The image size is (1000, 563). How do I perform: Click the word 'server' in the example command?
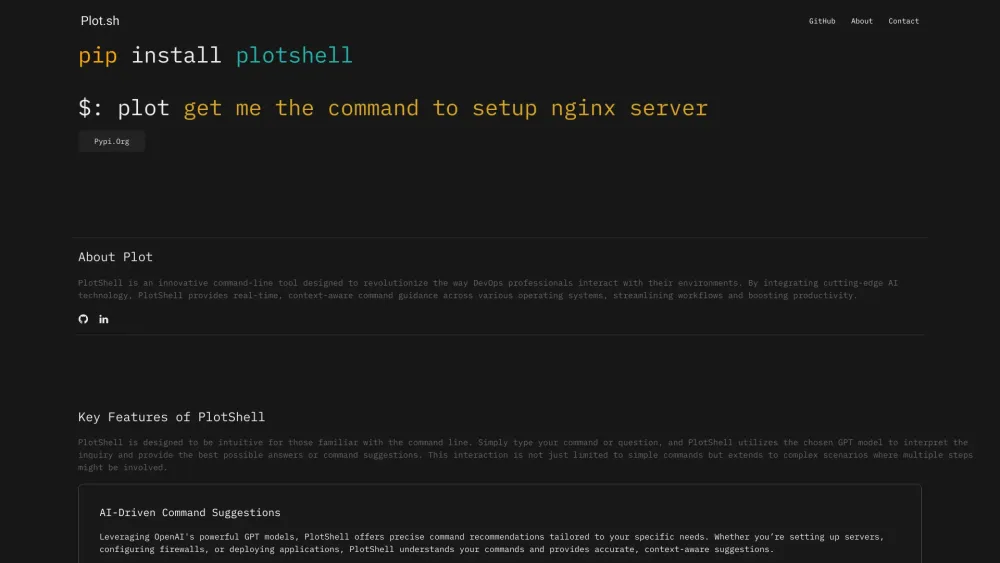coord(668,108)
